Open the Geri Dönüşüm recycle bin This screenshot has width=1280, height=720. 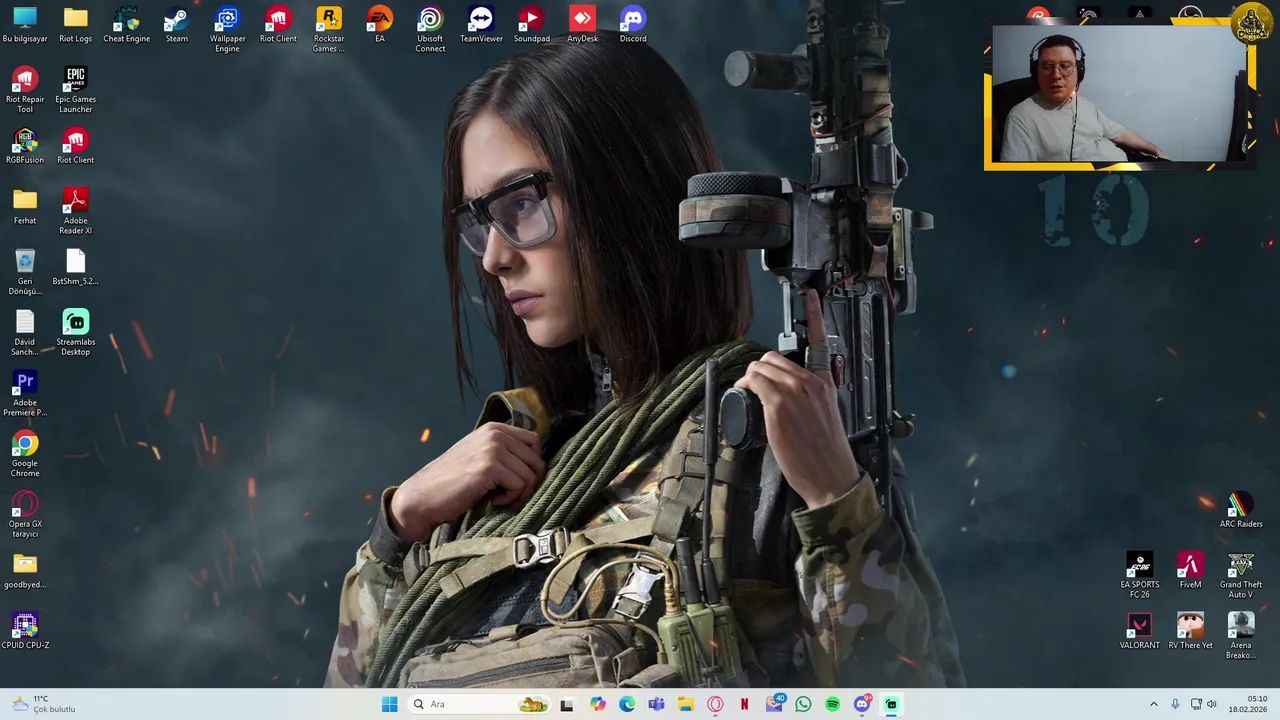coord(25,272)
